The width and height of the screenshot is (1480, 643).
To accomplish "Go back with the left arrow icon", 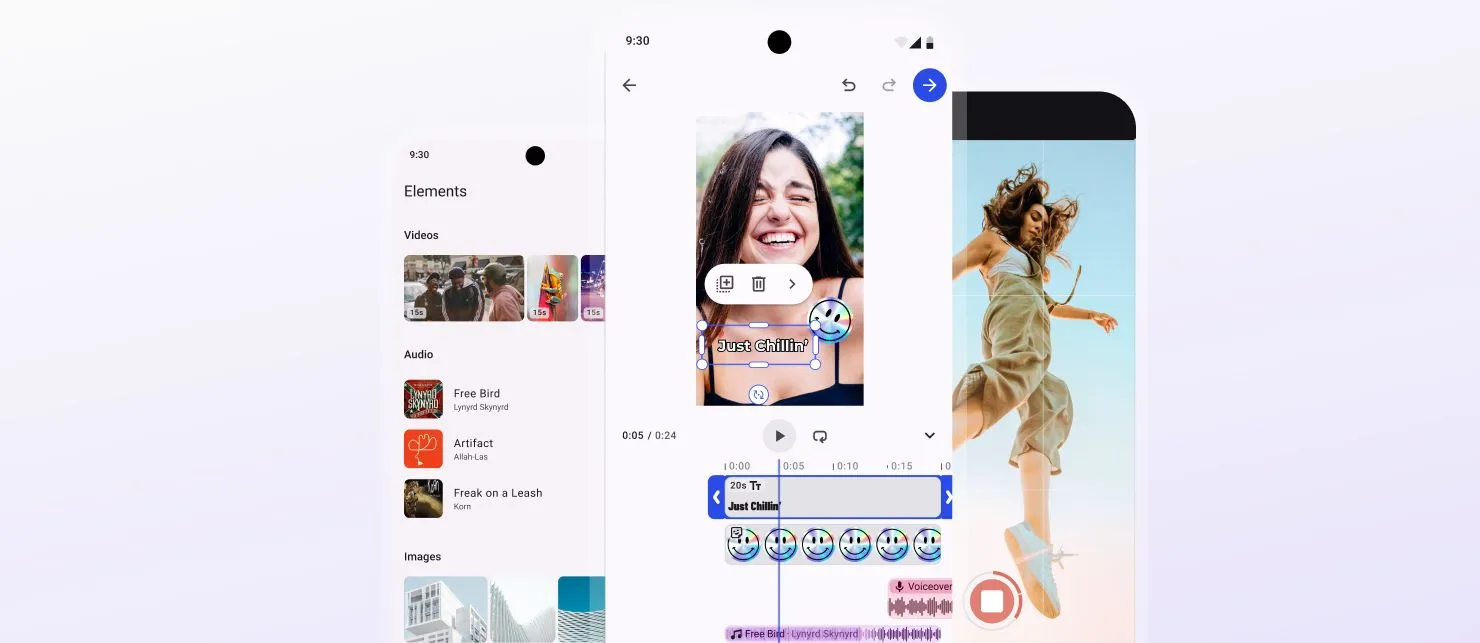I will [629, 85].
